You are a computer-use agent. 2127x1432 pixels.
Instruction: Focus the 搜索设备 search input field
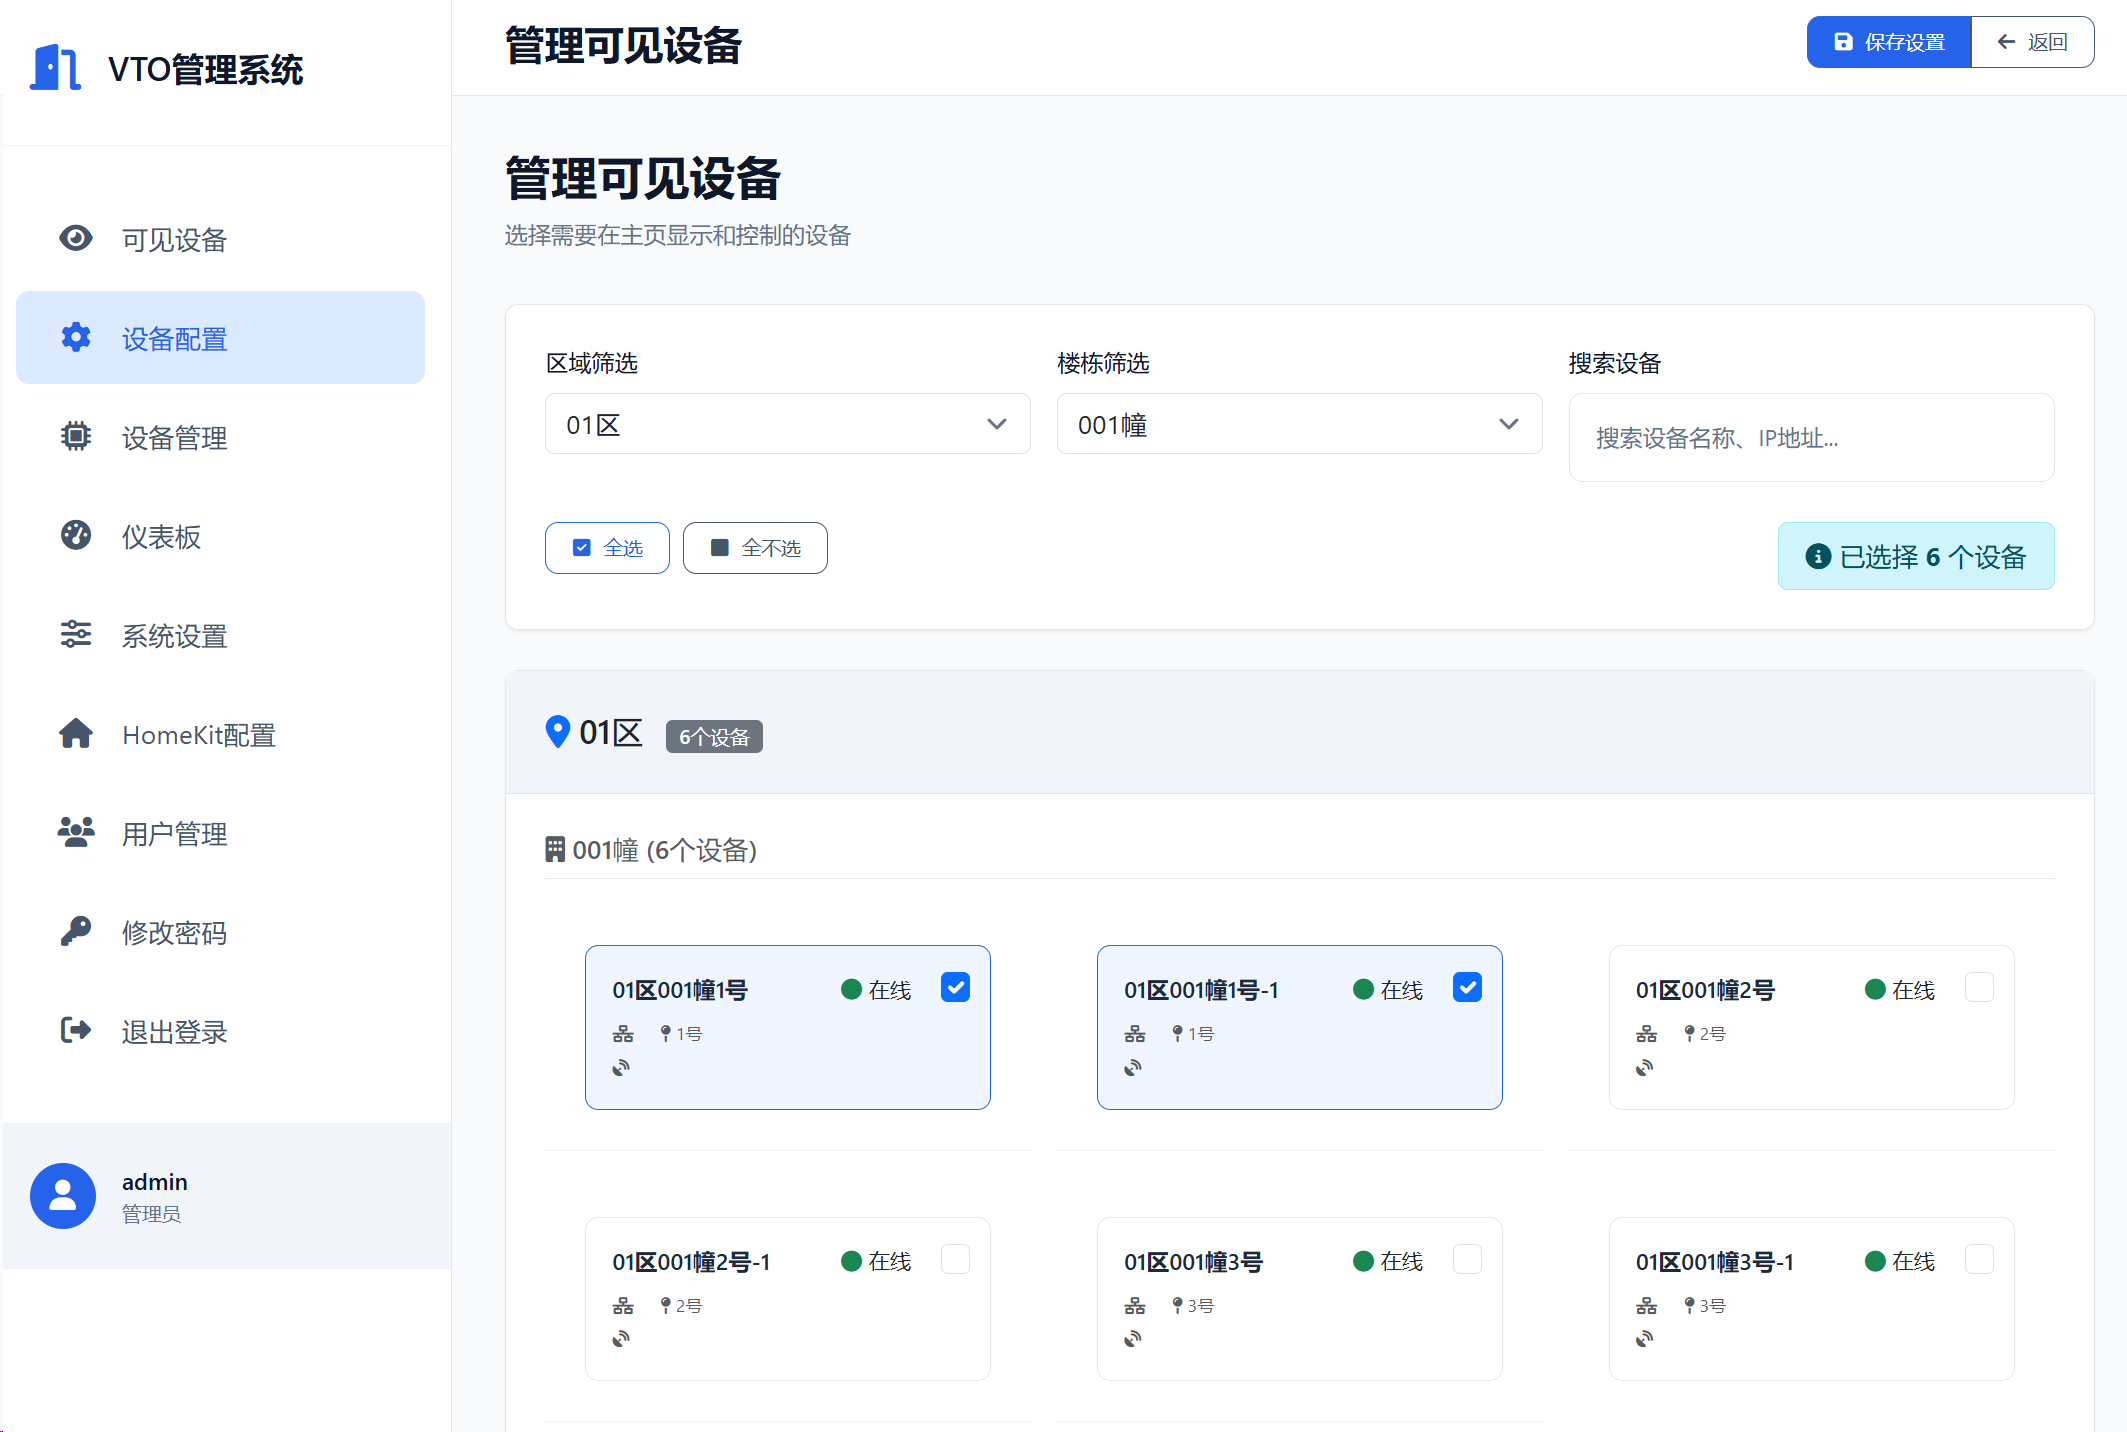(1811, 438)
